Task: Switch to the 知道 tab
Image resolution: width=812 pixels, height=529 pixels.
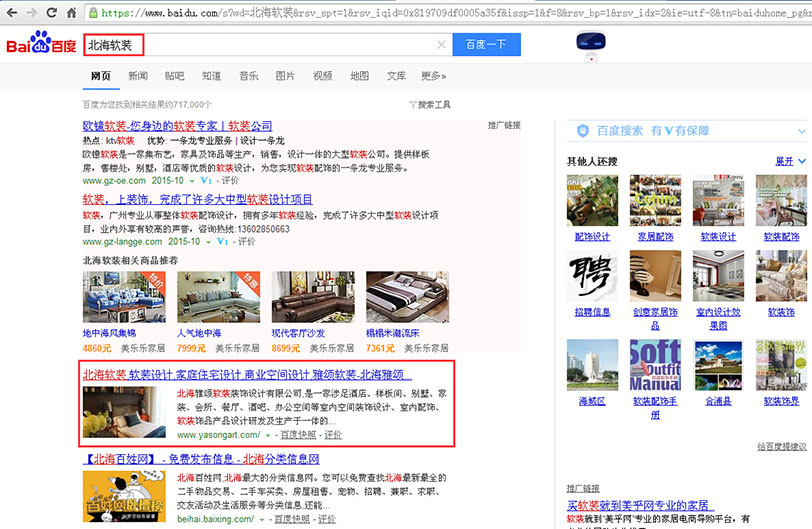Action: point(211,76)
